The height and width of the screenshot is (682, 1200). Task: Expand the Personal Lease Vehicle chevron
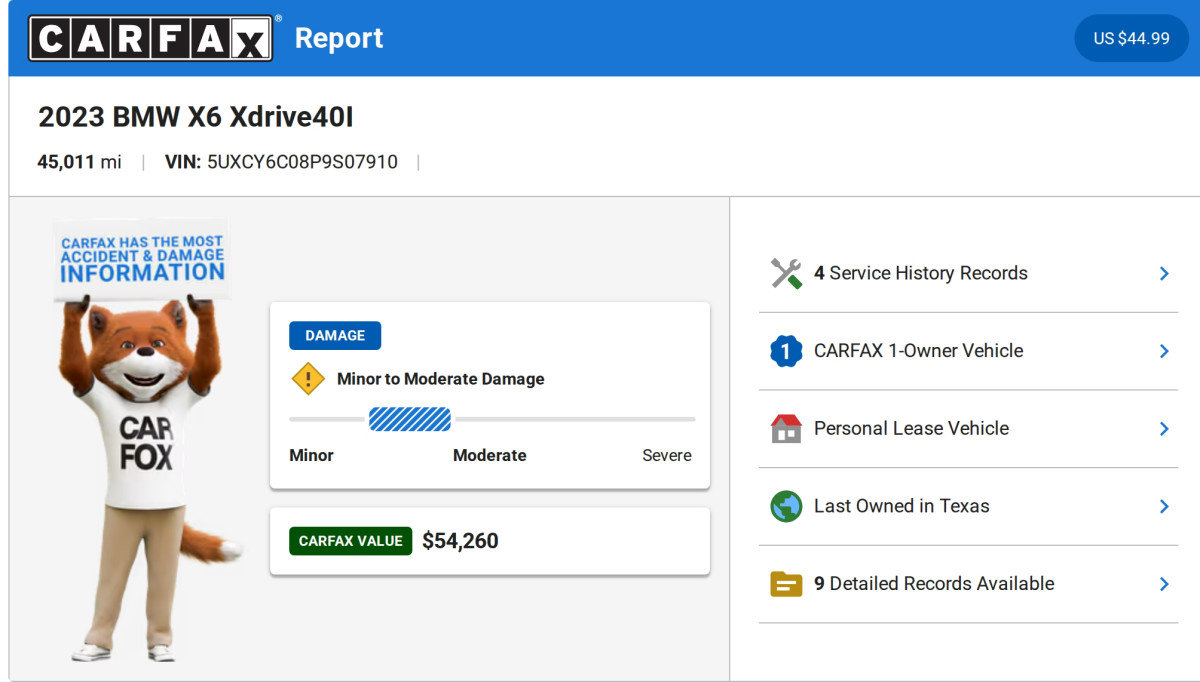click(1164, 429)
